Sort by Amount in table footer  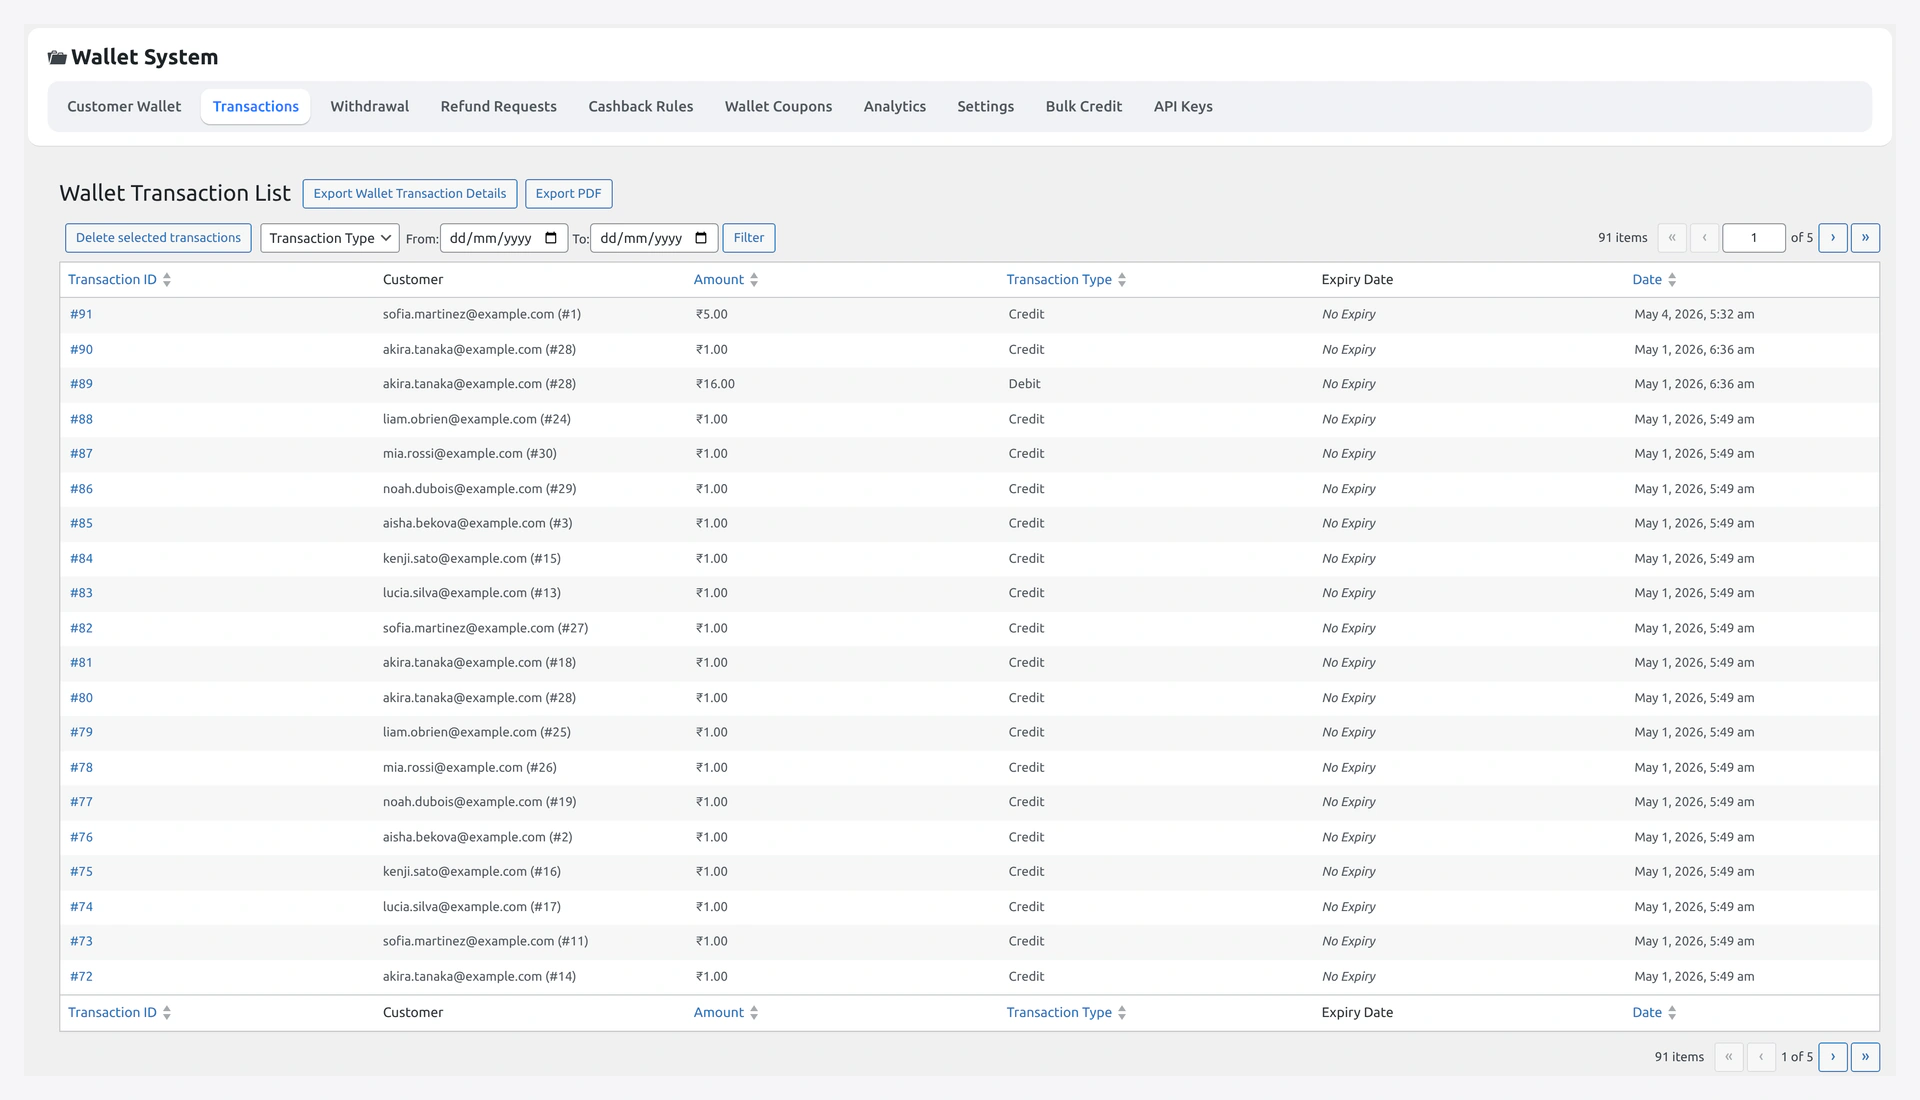(726, 1013)
